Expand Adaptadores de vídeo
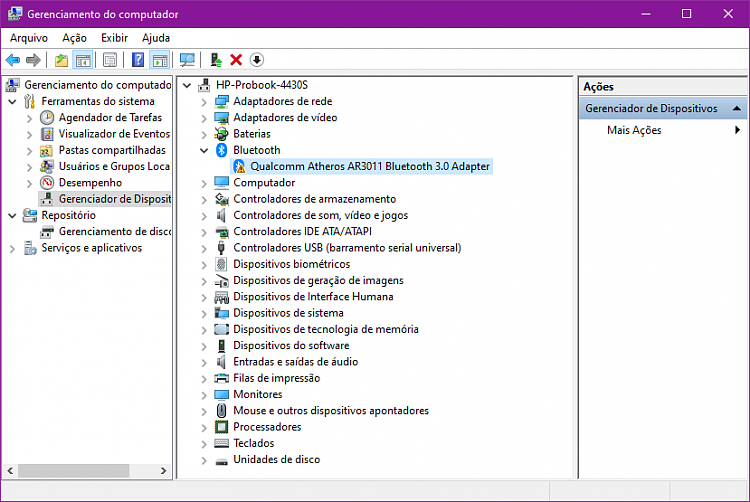 click(204, 118)
